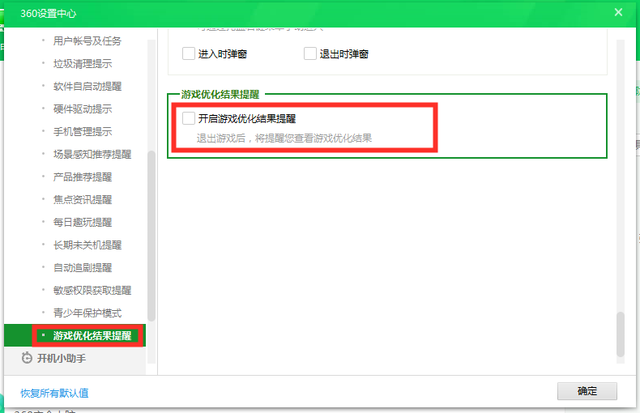Viewport: 640px width, 413px height.
Task: Open 焦点资讯提醒 settings
Action: (82, 200)
